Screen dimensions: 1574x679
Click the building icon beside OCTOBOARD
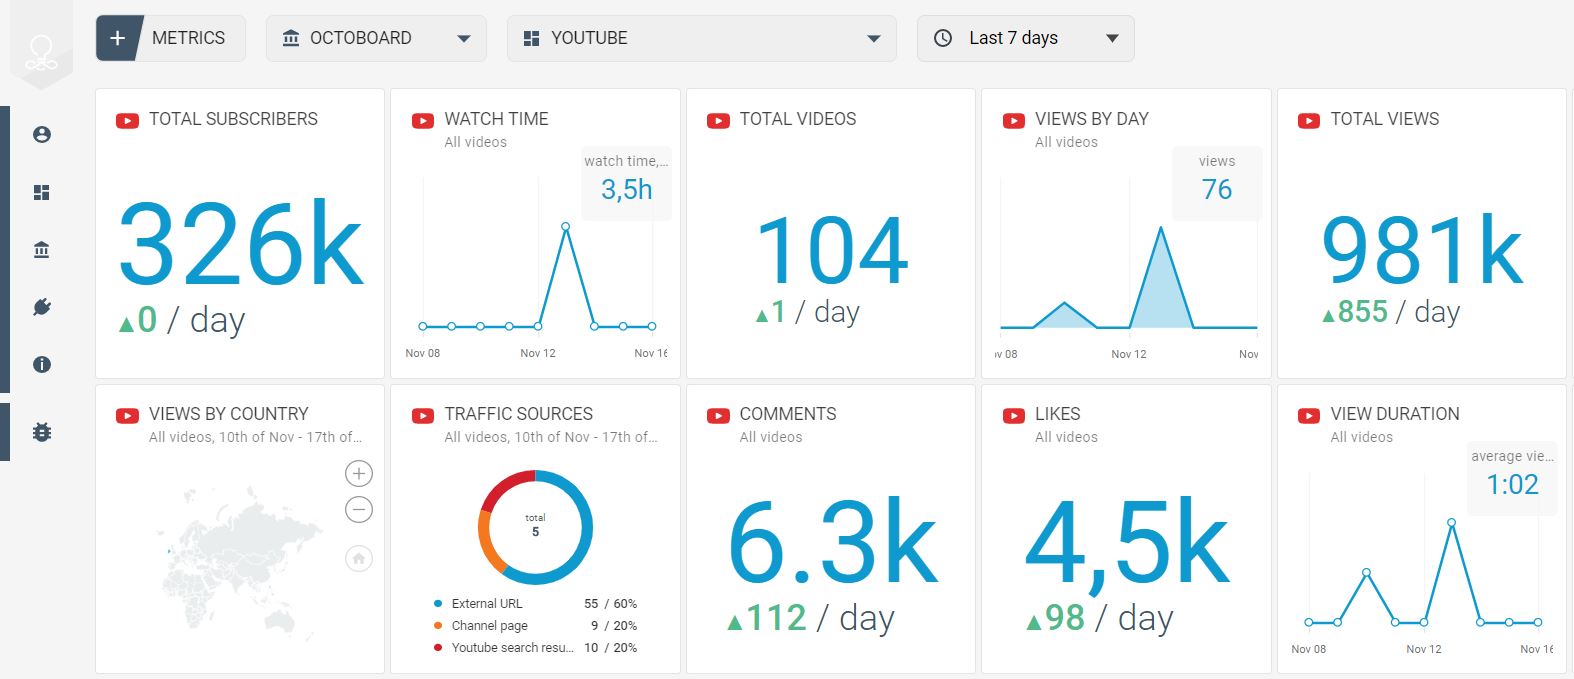coord(291,38)
